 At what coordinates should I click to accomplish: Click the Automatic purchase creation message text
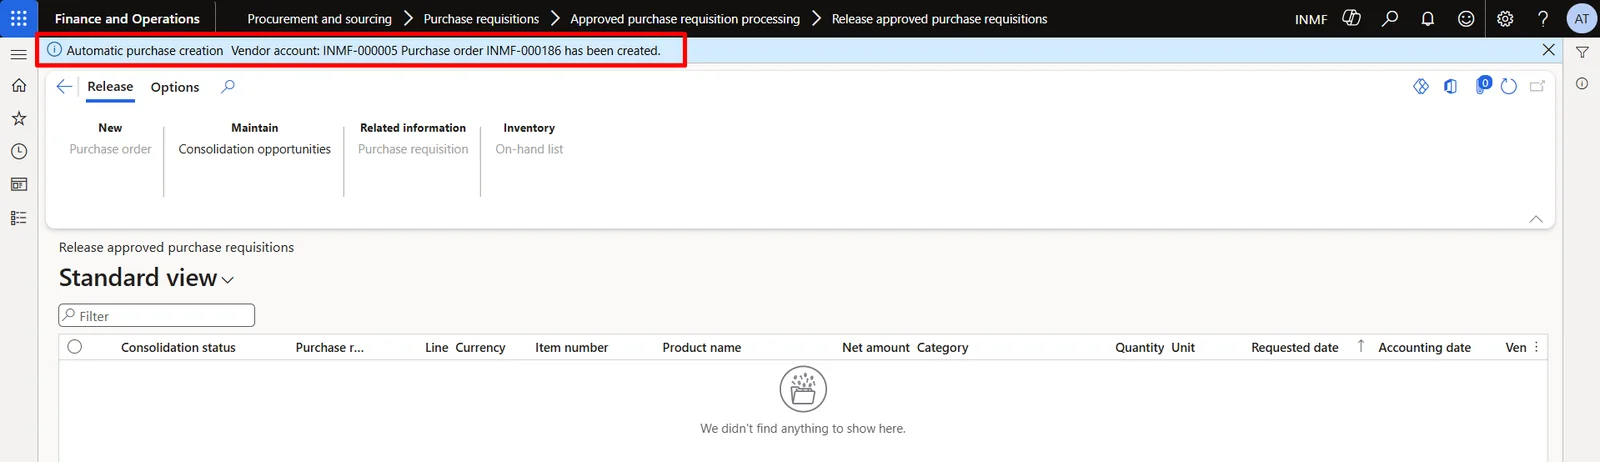click(x=145, y=51)
